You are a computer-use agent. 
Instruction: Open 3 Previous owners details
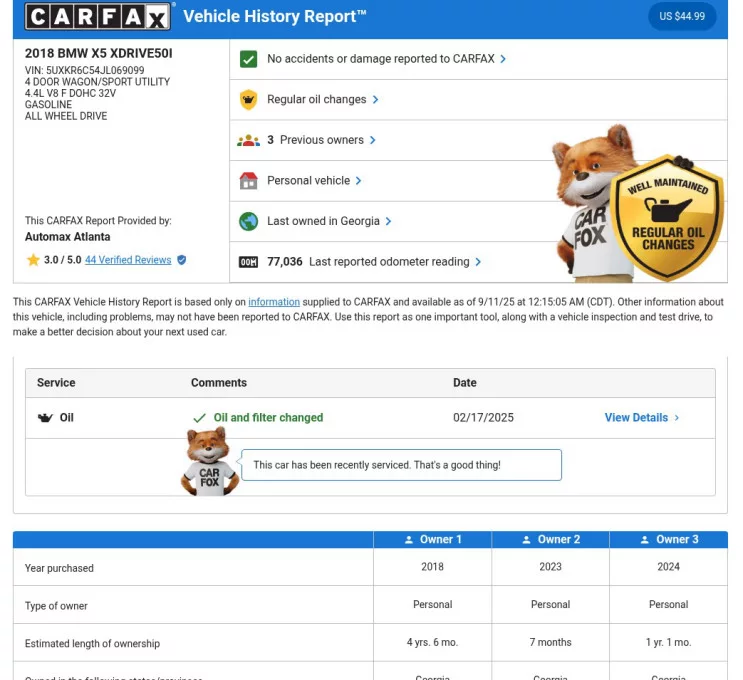[316, 140]
